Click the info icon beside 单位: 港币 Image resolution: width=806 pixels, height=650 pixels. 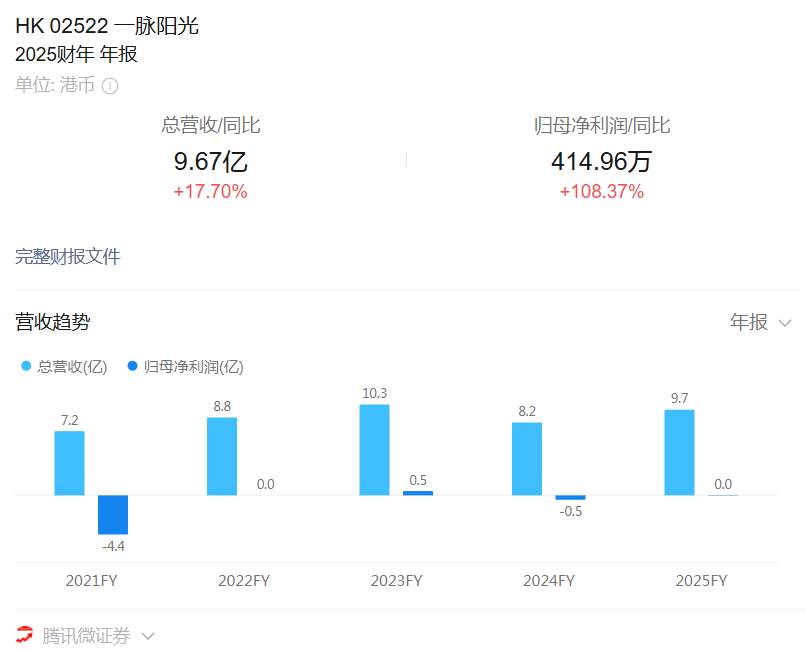(x=110, y=86)
